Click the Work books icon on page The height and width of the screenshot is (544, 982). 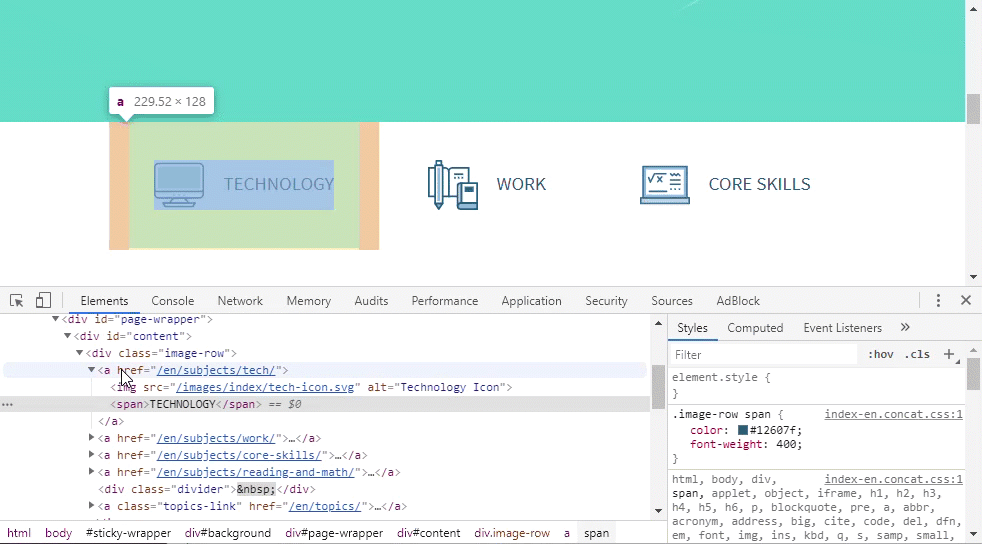coord(450,185)
